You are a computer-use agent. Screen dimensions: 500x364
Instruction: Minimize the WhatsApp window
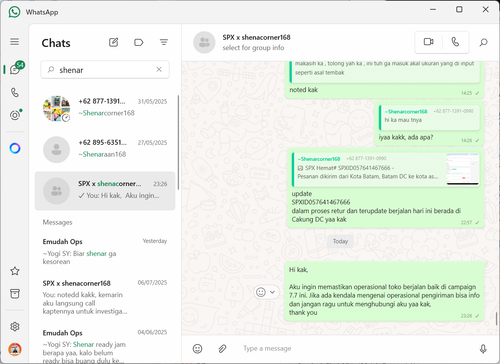tap(433, 9)
